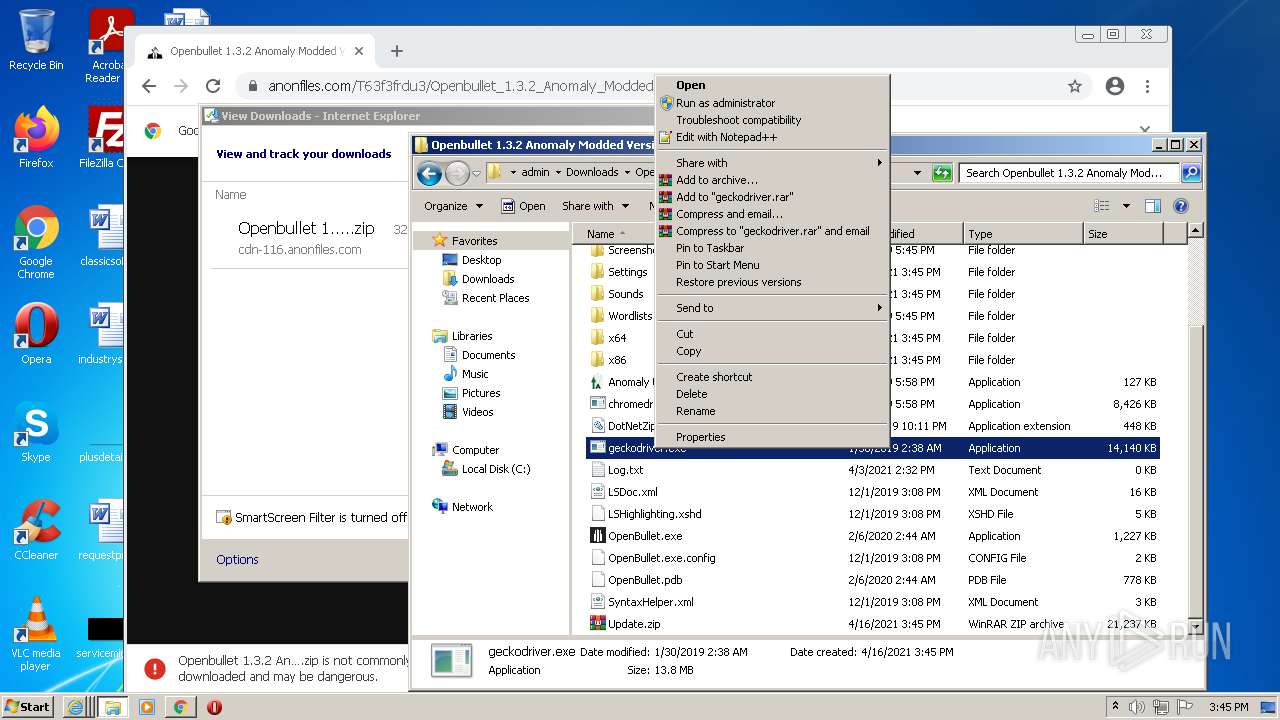This screenshot has height=720, width=1280.
Task: Sort by Size column header
Action: coord(1124,234)
